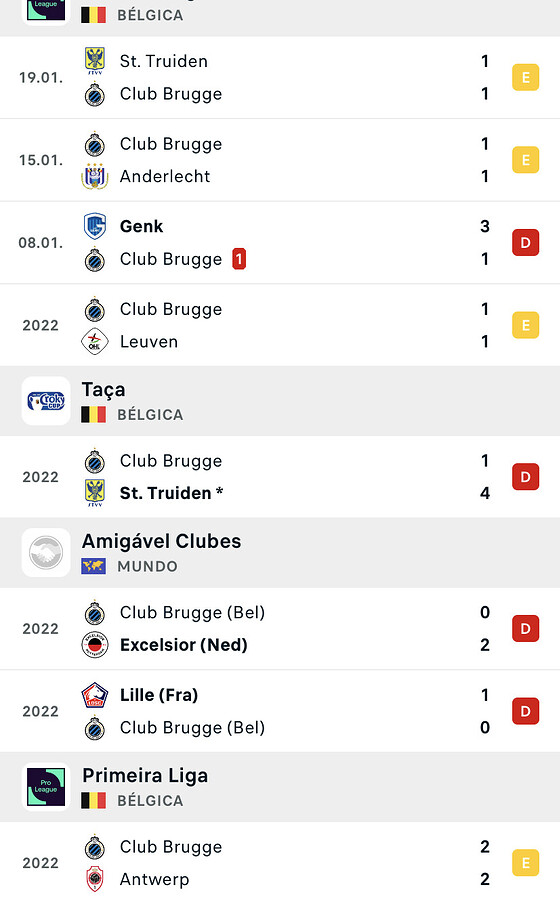Open the Club Brugge vs Antwerp match row
Screen dimensions: 560x900
point(280,863)
